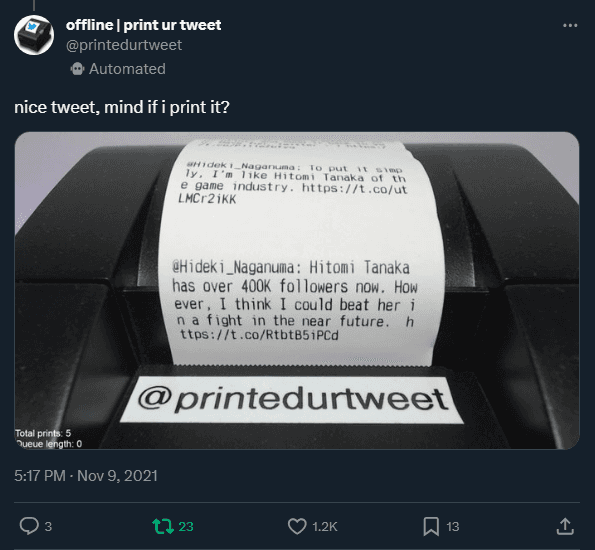Image resolution: width=595 pixels, height=550 pixels.
Task: View the 1.2K likes count
Action: click(325, 527)
